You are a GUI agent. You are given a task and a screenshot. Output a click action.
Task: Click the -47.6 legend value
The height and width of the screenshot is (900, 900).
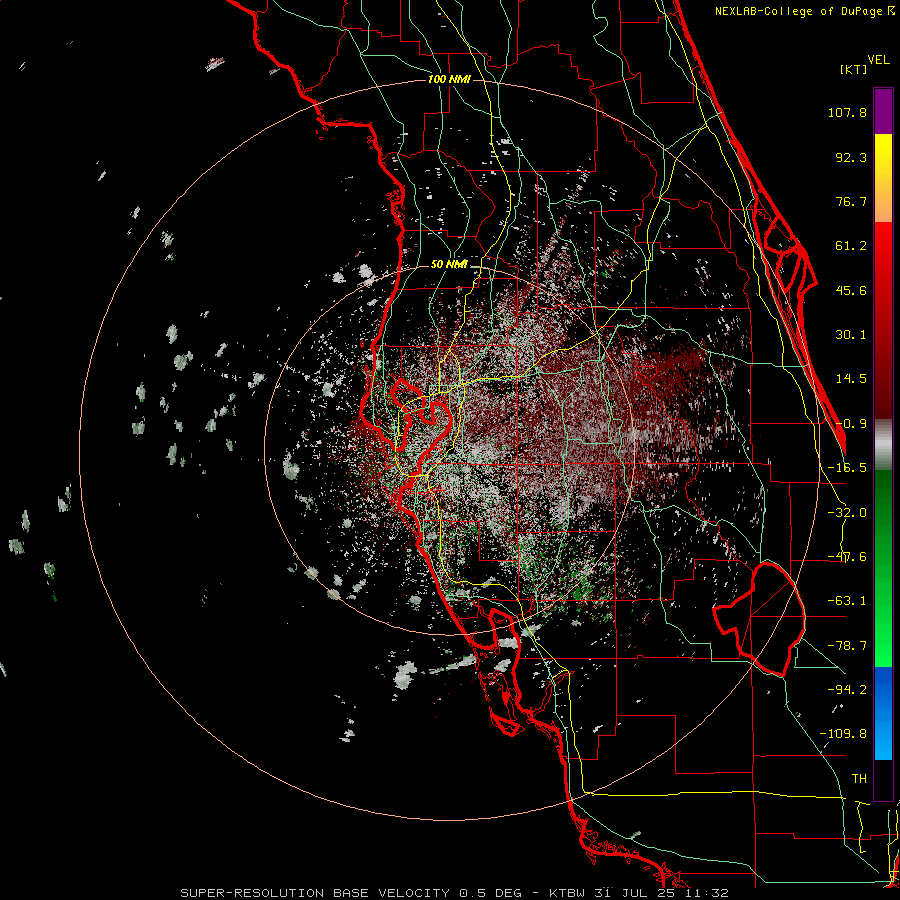(847, 557)
